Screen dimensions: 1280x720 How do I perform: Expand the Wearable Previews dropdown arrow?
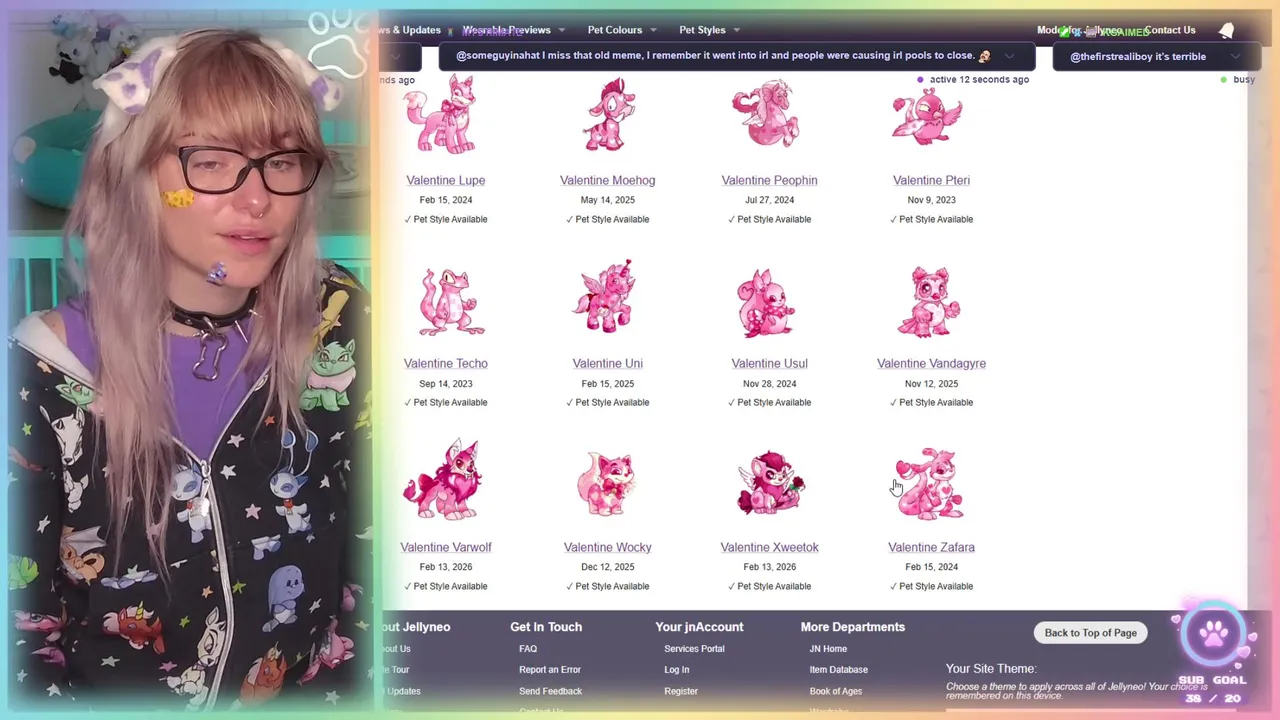[562, 30]
